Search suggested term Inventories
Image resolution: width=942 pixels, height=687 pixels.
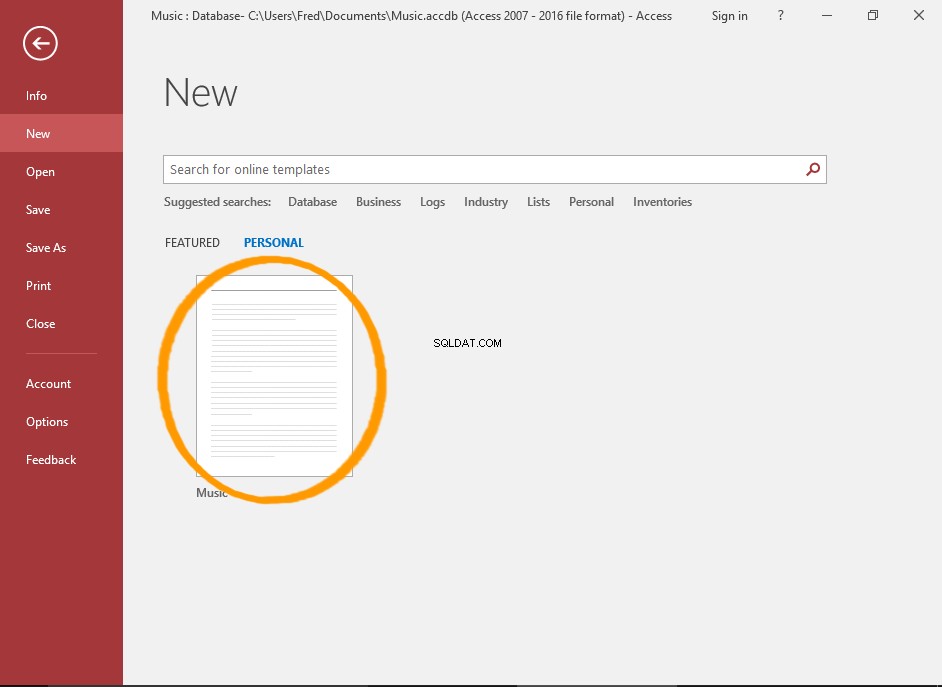pos(662,202)
